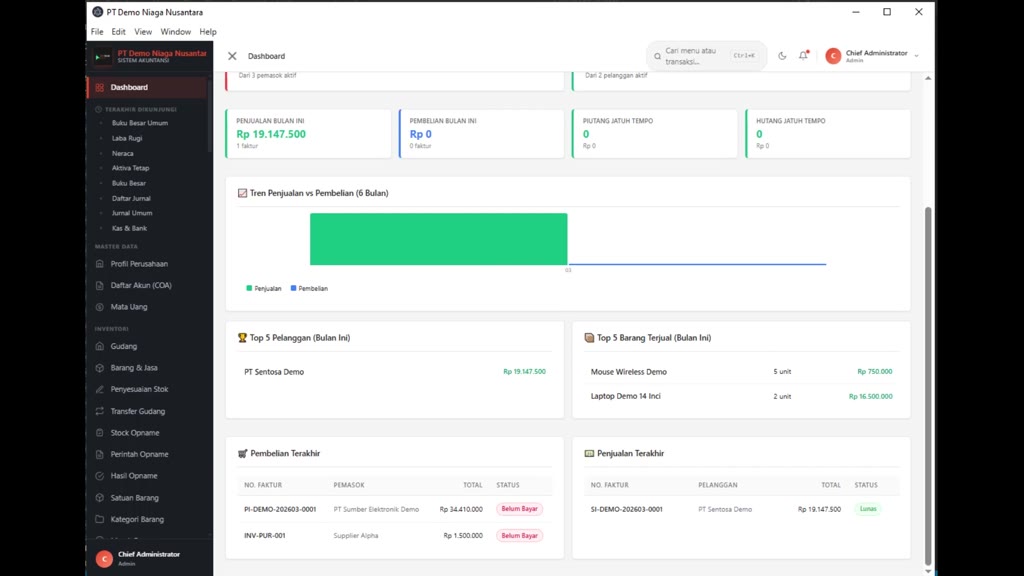Open Aktiva Tetap from recent list
Screen dimensions: 1024x576
[131, 168]
